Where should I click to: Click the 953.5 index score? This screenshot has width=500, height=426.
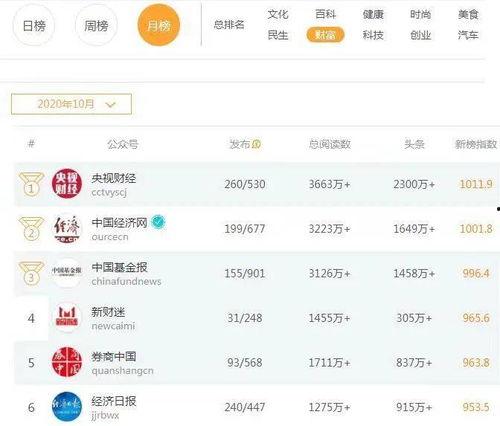point(476,407)
